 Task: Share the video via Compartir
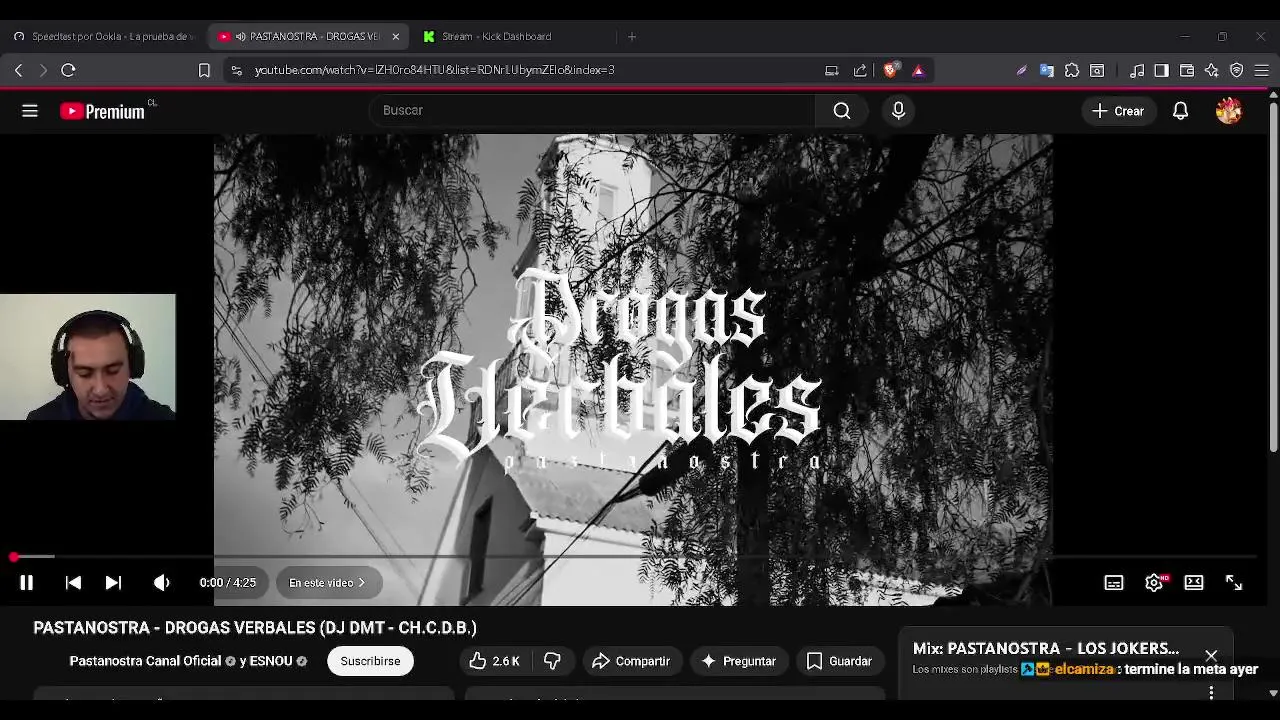631,661
